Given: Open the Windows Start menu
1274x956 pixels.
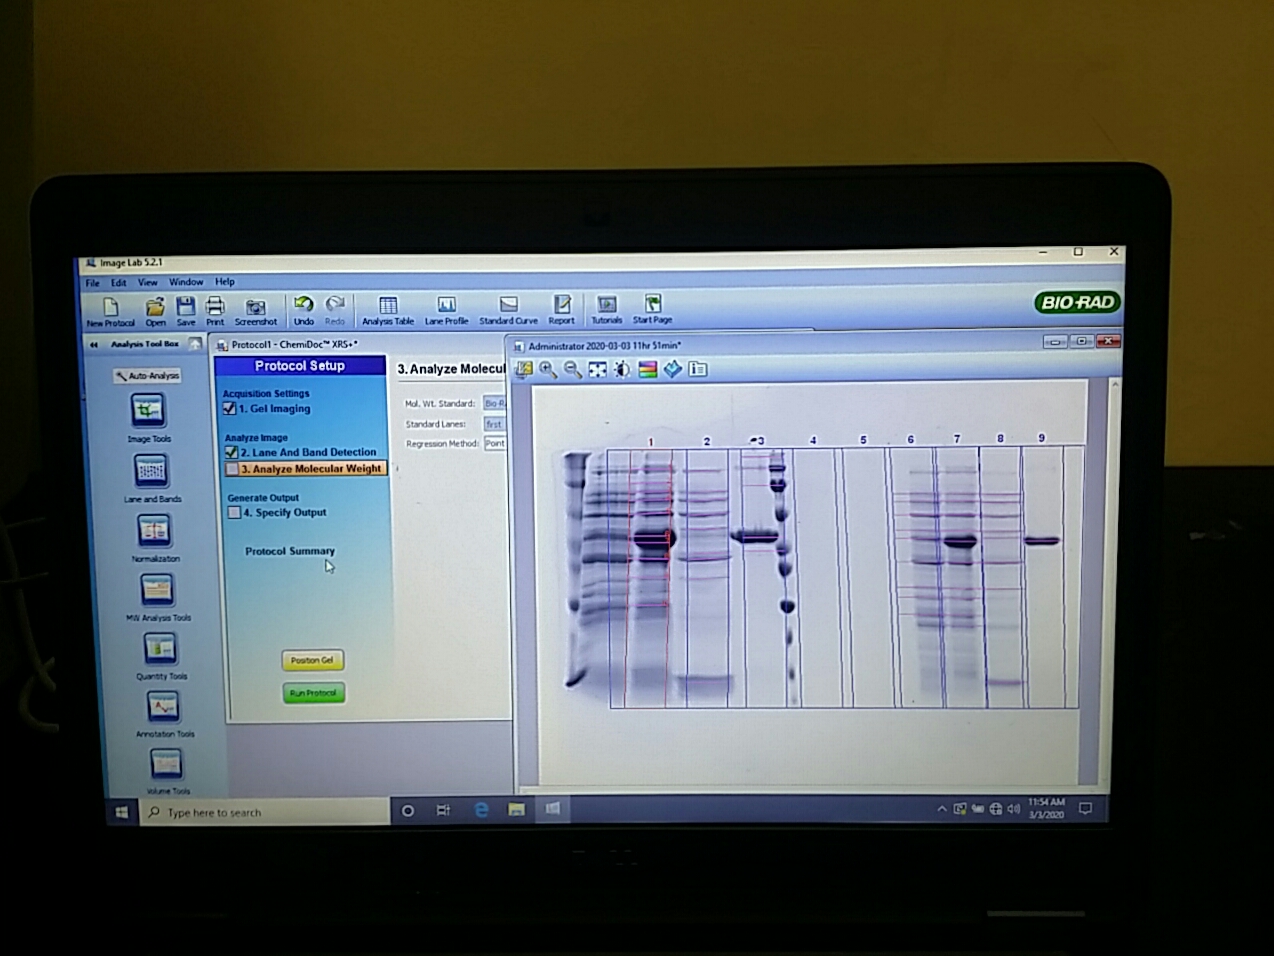Looking at the screenshot, I should click(x=122, y=812).
